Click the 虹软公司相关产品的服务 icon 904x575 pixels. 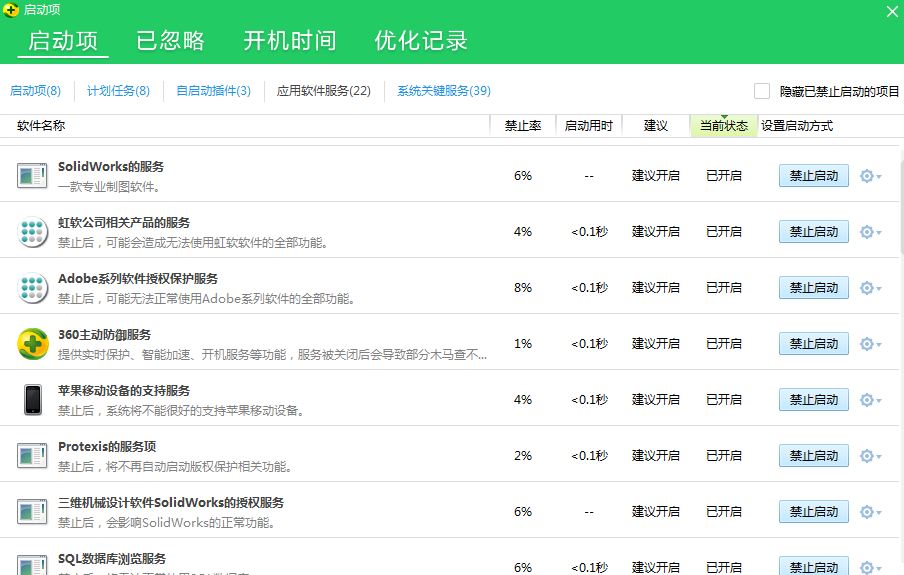pos(32,232)
